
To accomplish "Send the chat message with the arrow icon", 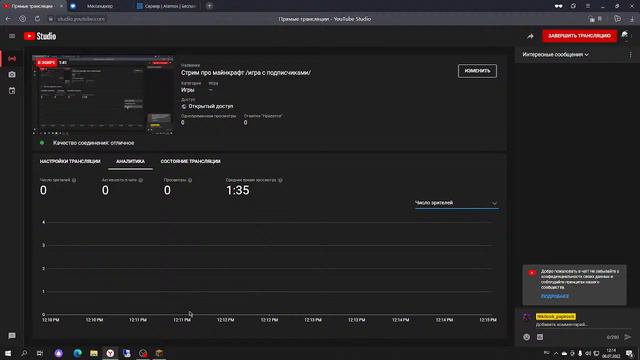I will (627, 337).
